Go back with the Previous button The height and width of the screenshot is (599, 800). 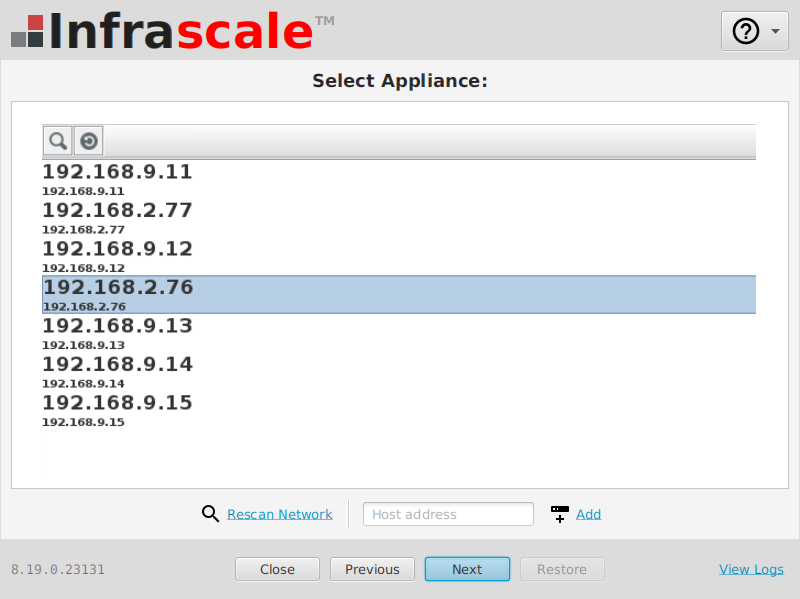tap(372, 569)
